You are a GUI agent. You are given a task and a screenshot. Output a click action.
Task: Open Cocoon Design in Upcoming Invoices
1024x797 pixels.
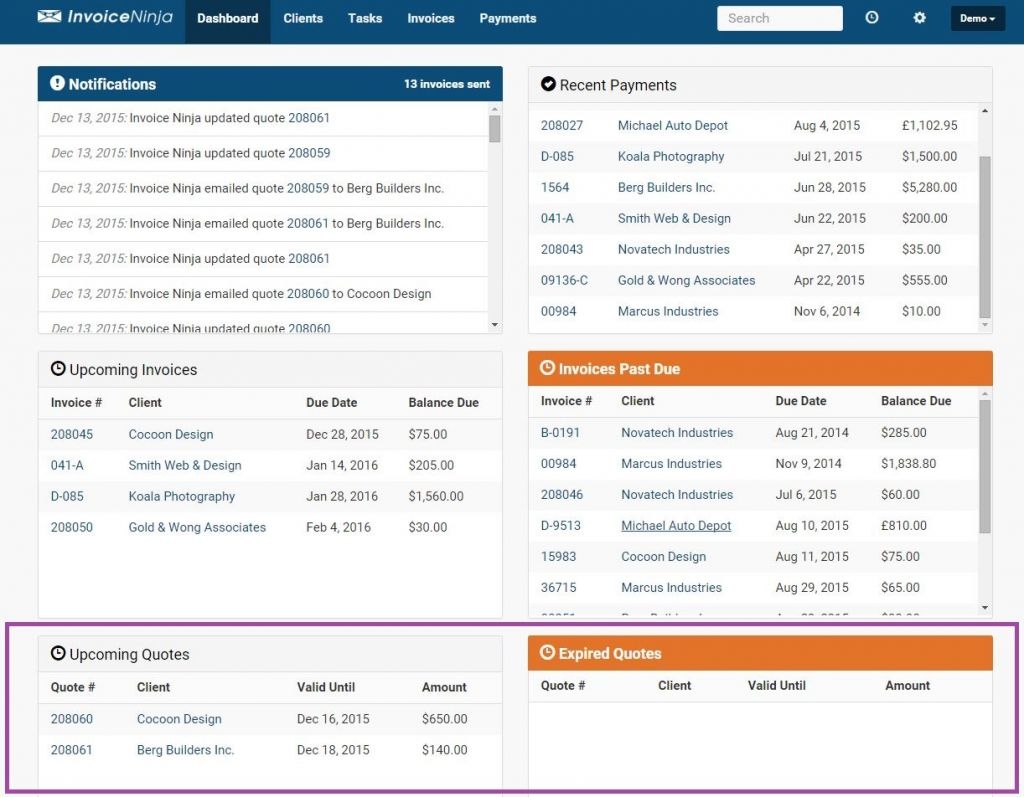click(171, 434)
